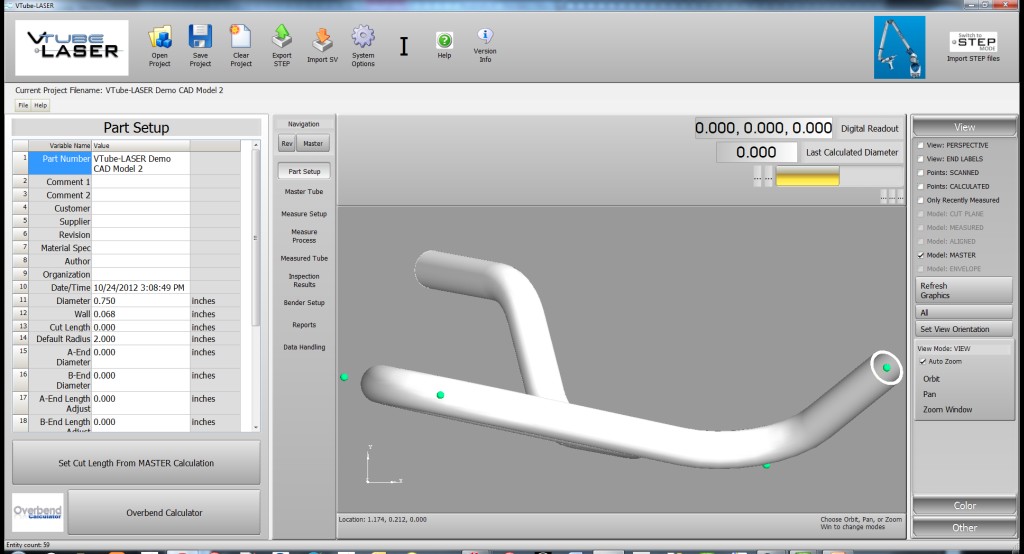Click the Save Project floppy icon
The width and height of the screenshot is (1024, 554).
pyautogui.click(x=200, y=38)
